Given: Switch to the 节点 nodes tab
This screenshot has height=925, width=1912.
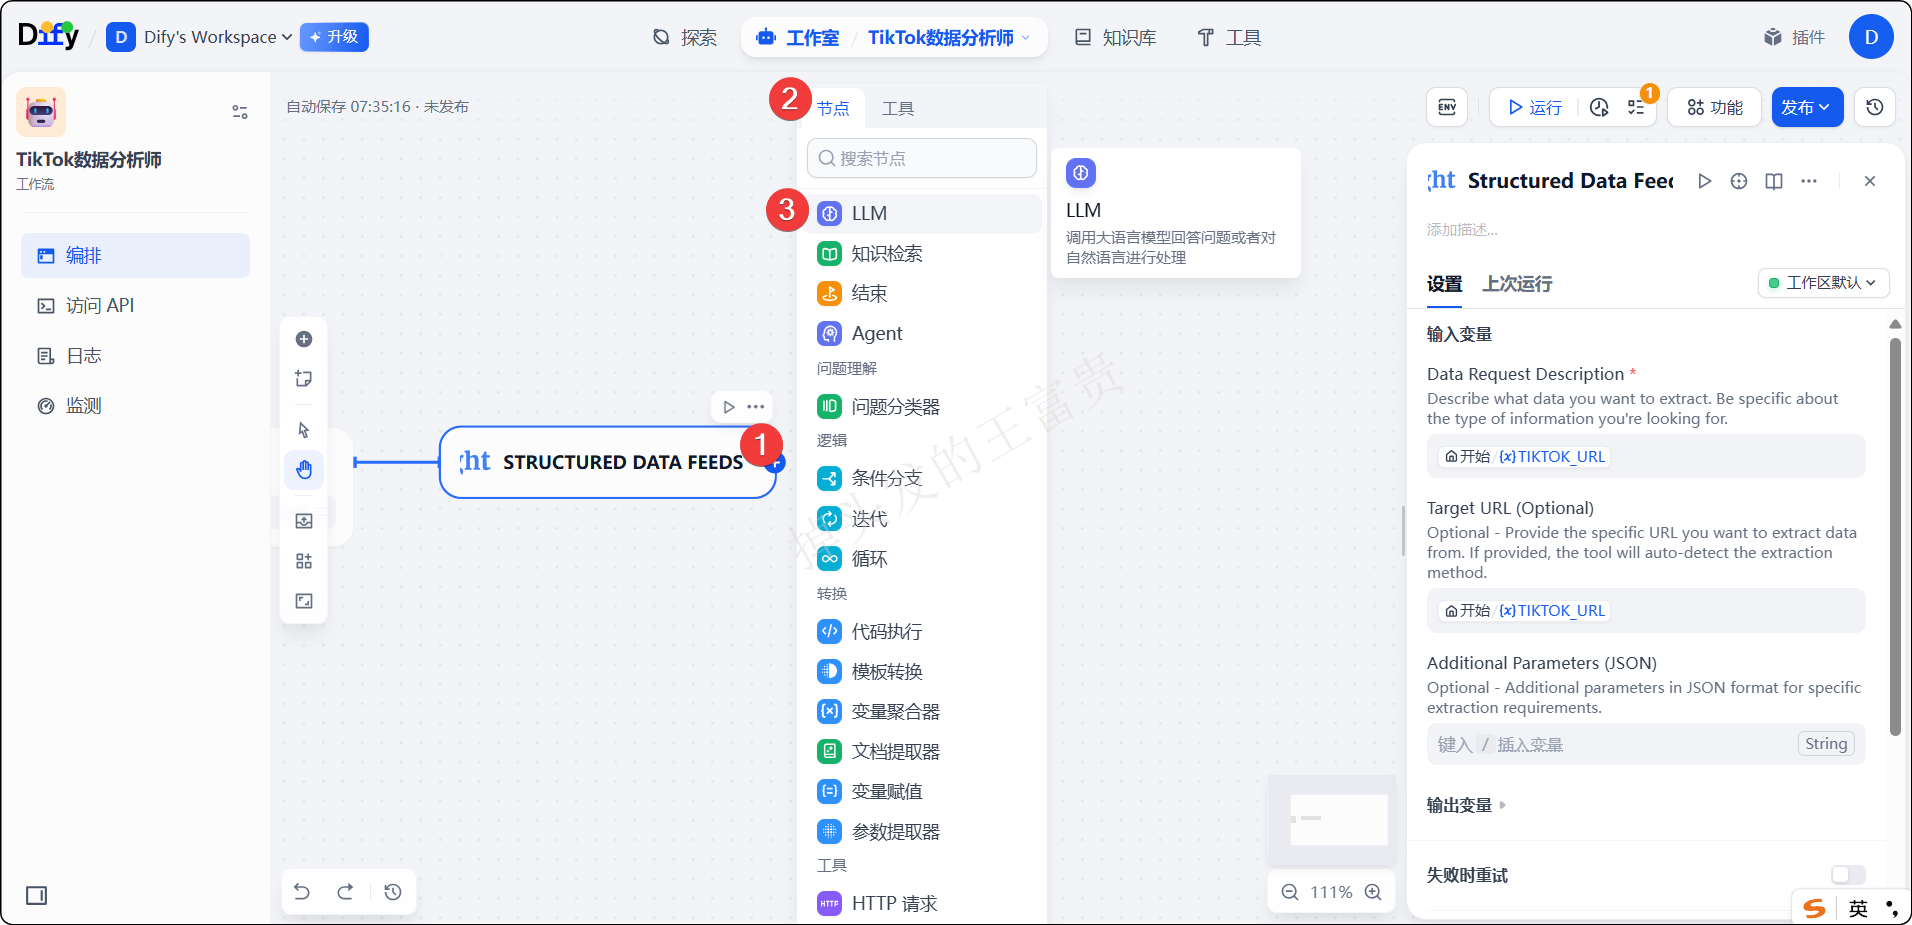Looking at the screenshot, I should (833, 108).
